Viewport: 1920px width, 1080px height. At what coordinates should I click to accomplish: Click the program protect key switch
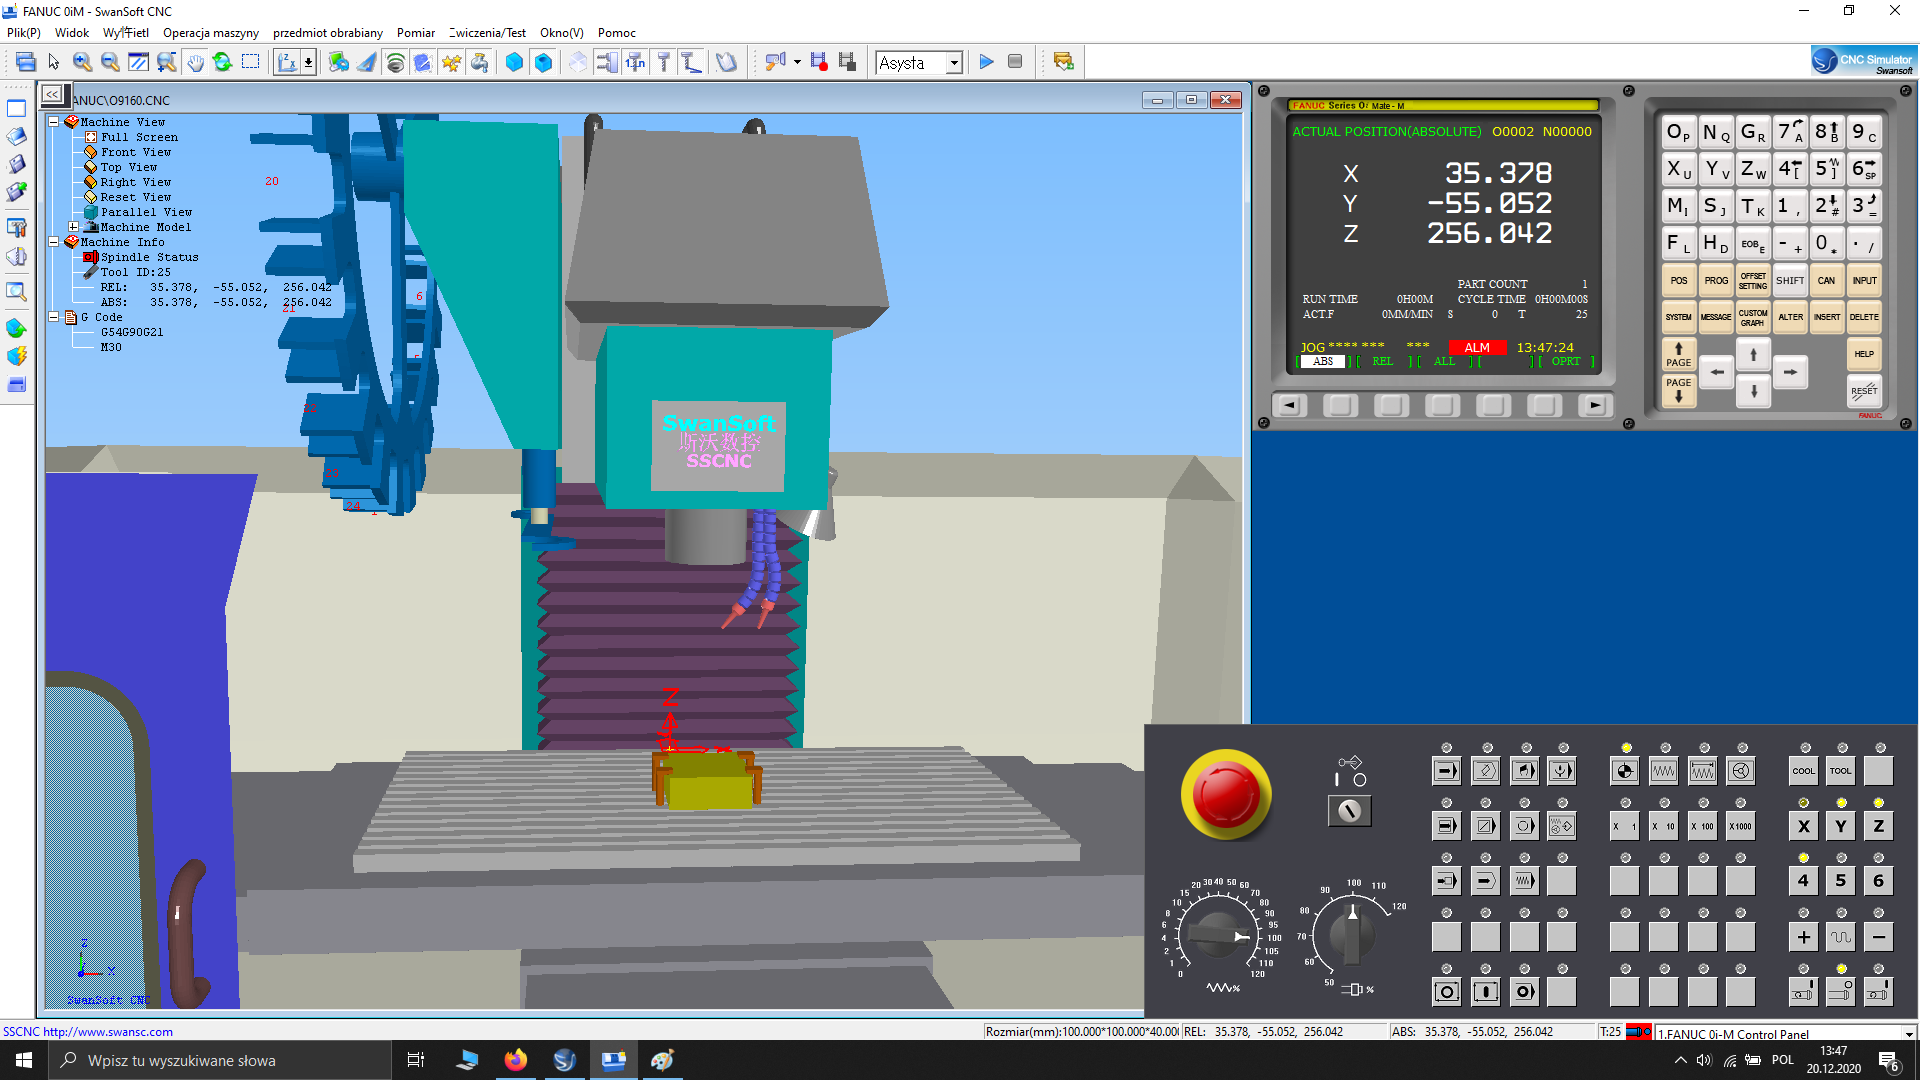[x=1349, y=810]
